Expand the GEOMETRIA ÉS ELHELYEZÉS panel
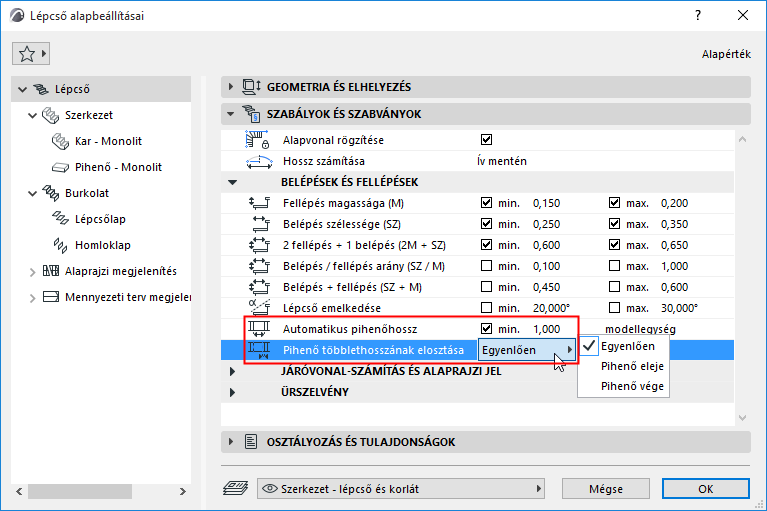The height and width of the screenshot is (511, 767). [x=233, y=87]
